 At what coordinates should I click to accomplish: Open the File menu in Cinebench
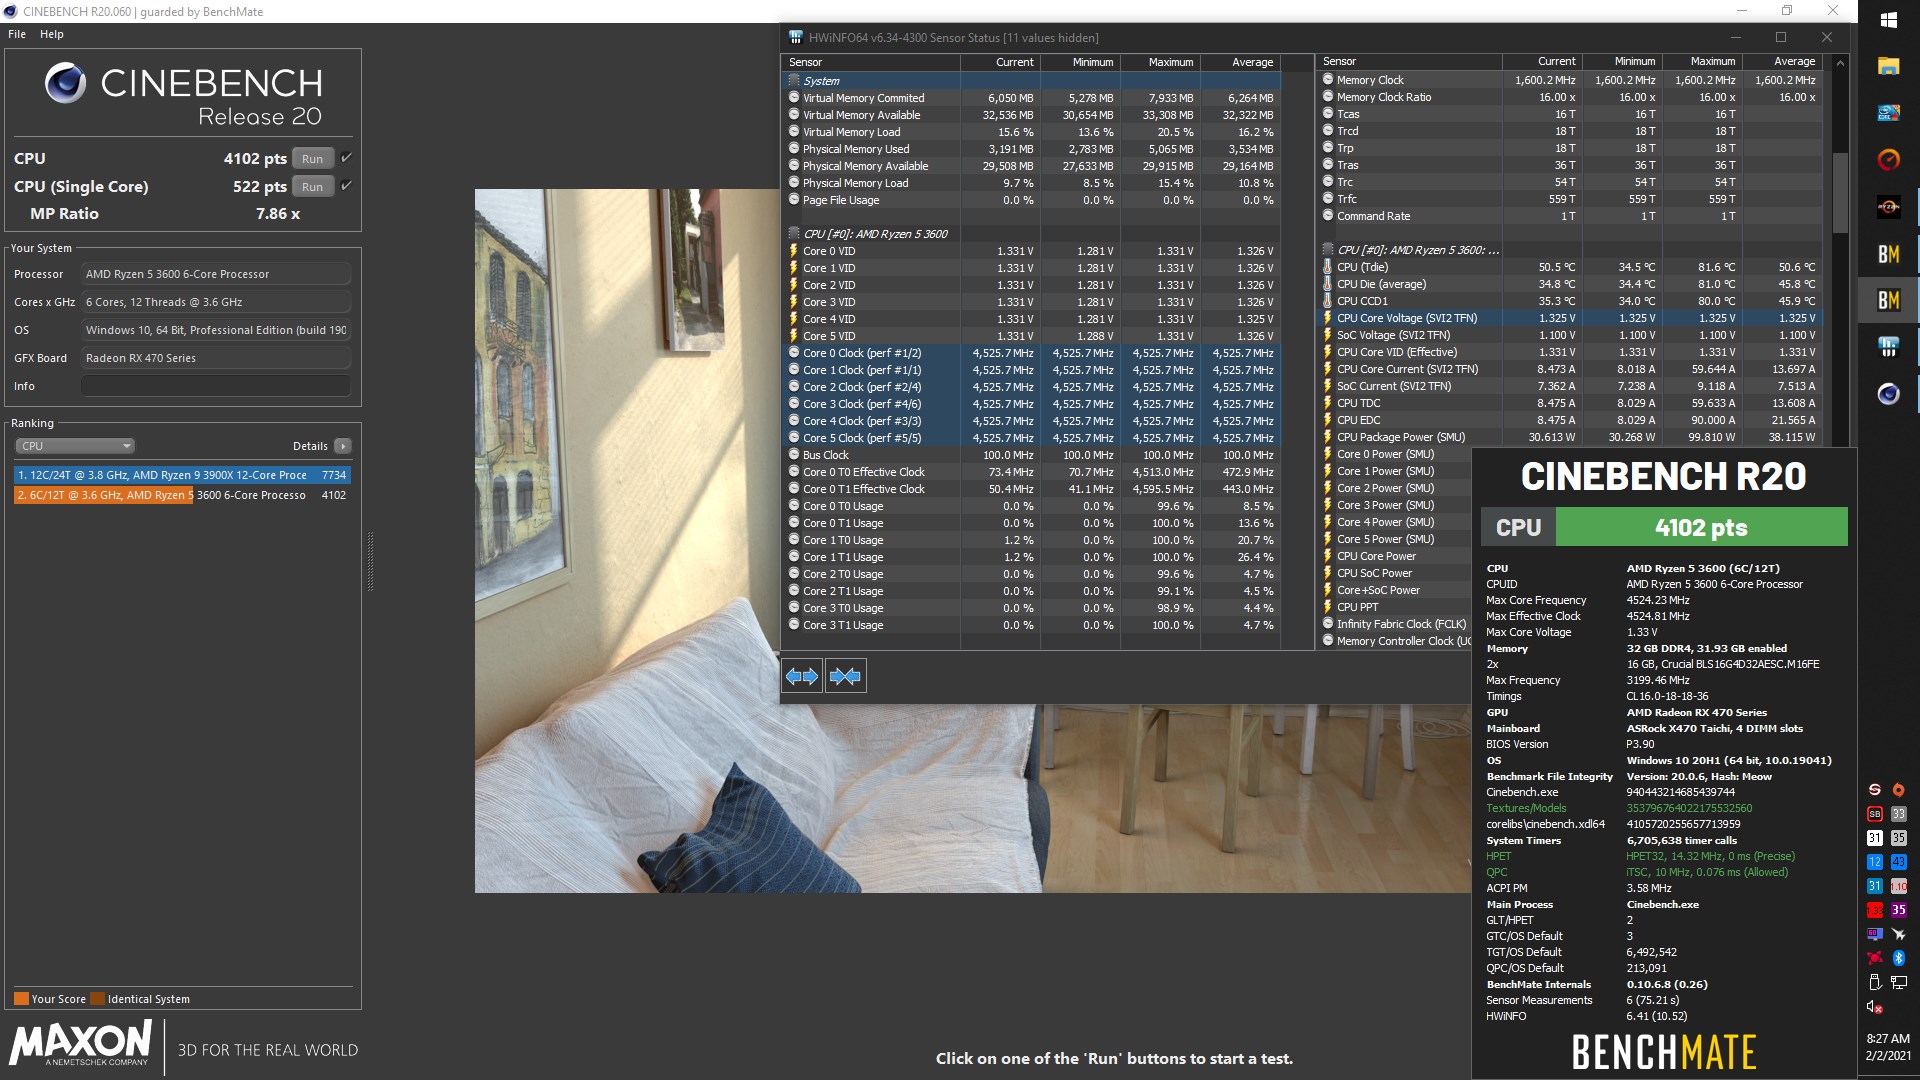(x=17, y=34)
